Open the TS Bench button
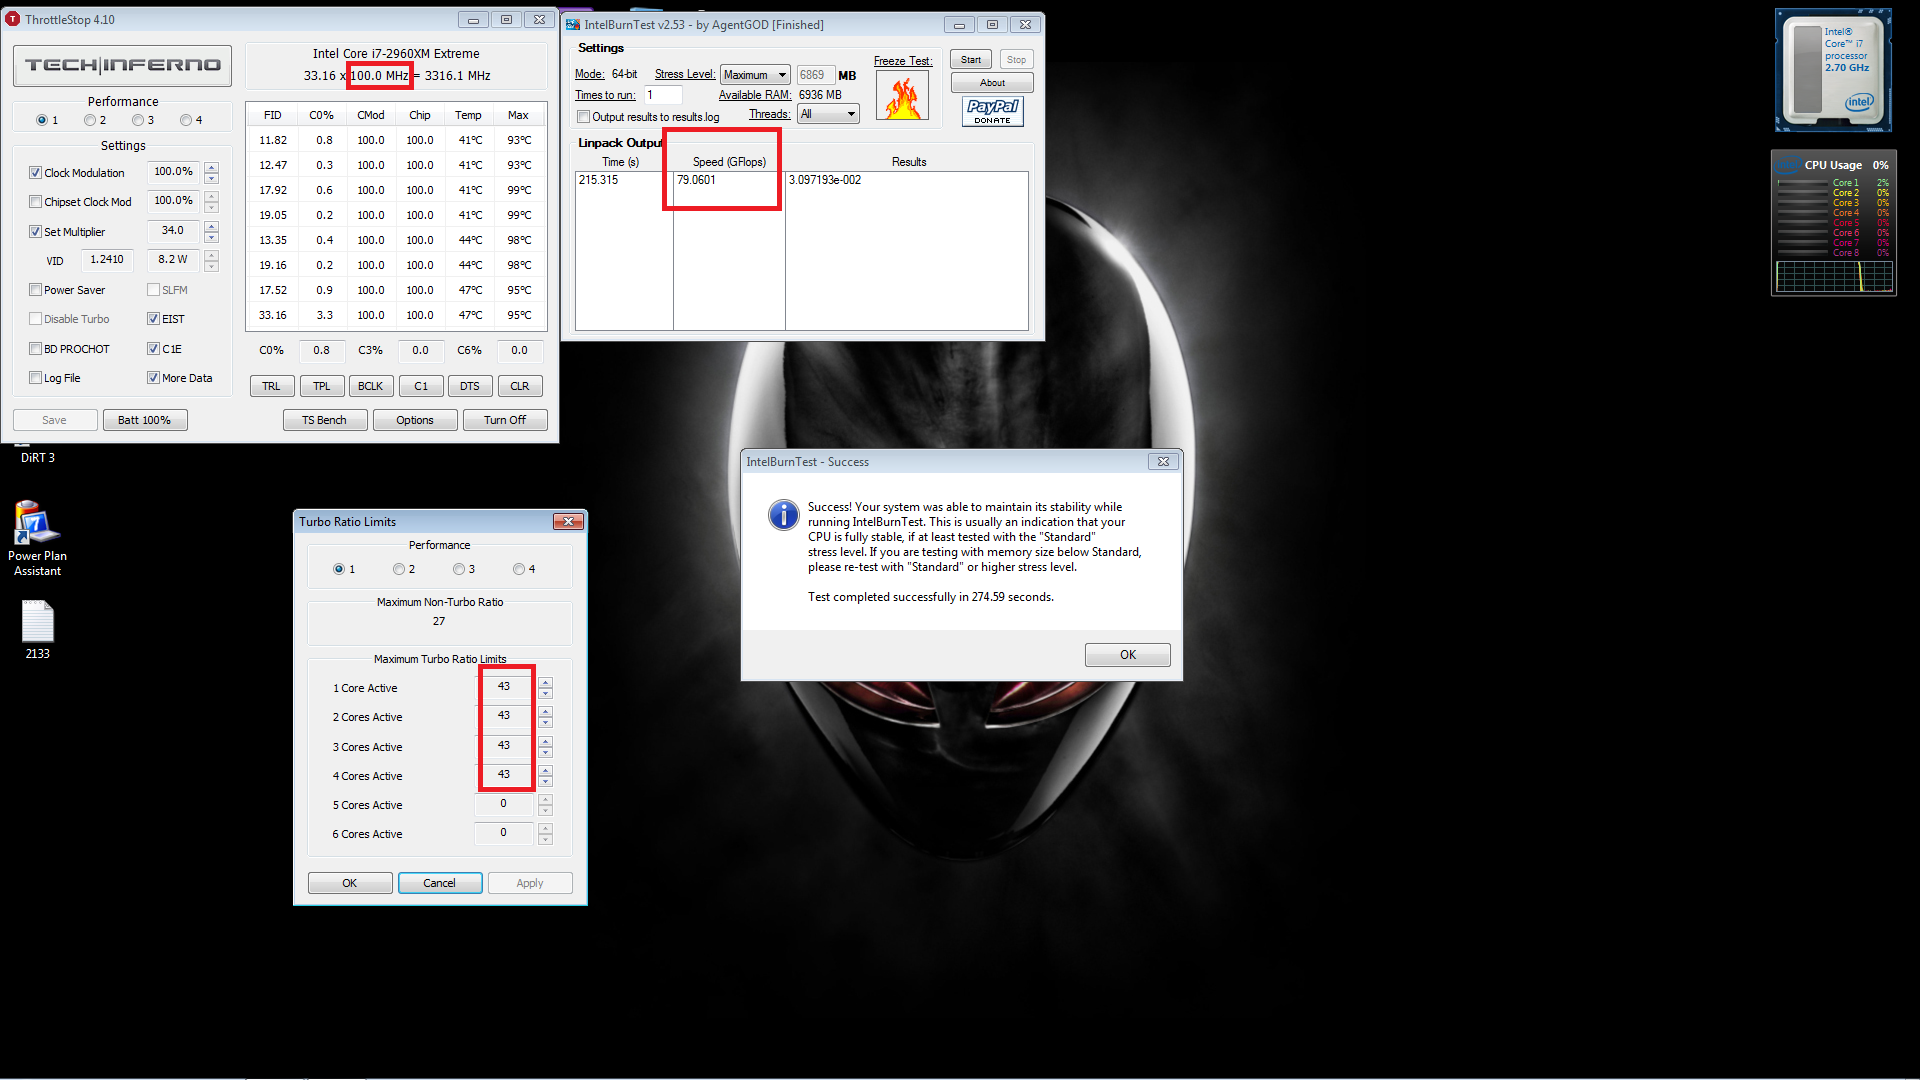The height and width of the screenshot is (1080, 1920). pos(325,420)
